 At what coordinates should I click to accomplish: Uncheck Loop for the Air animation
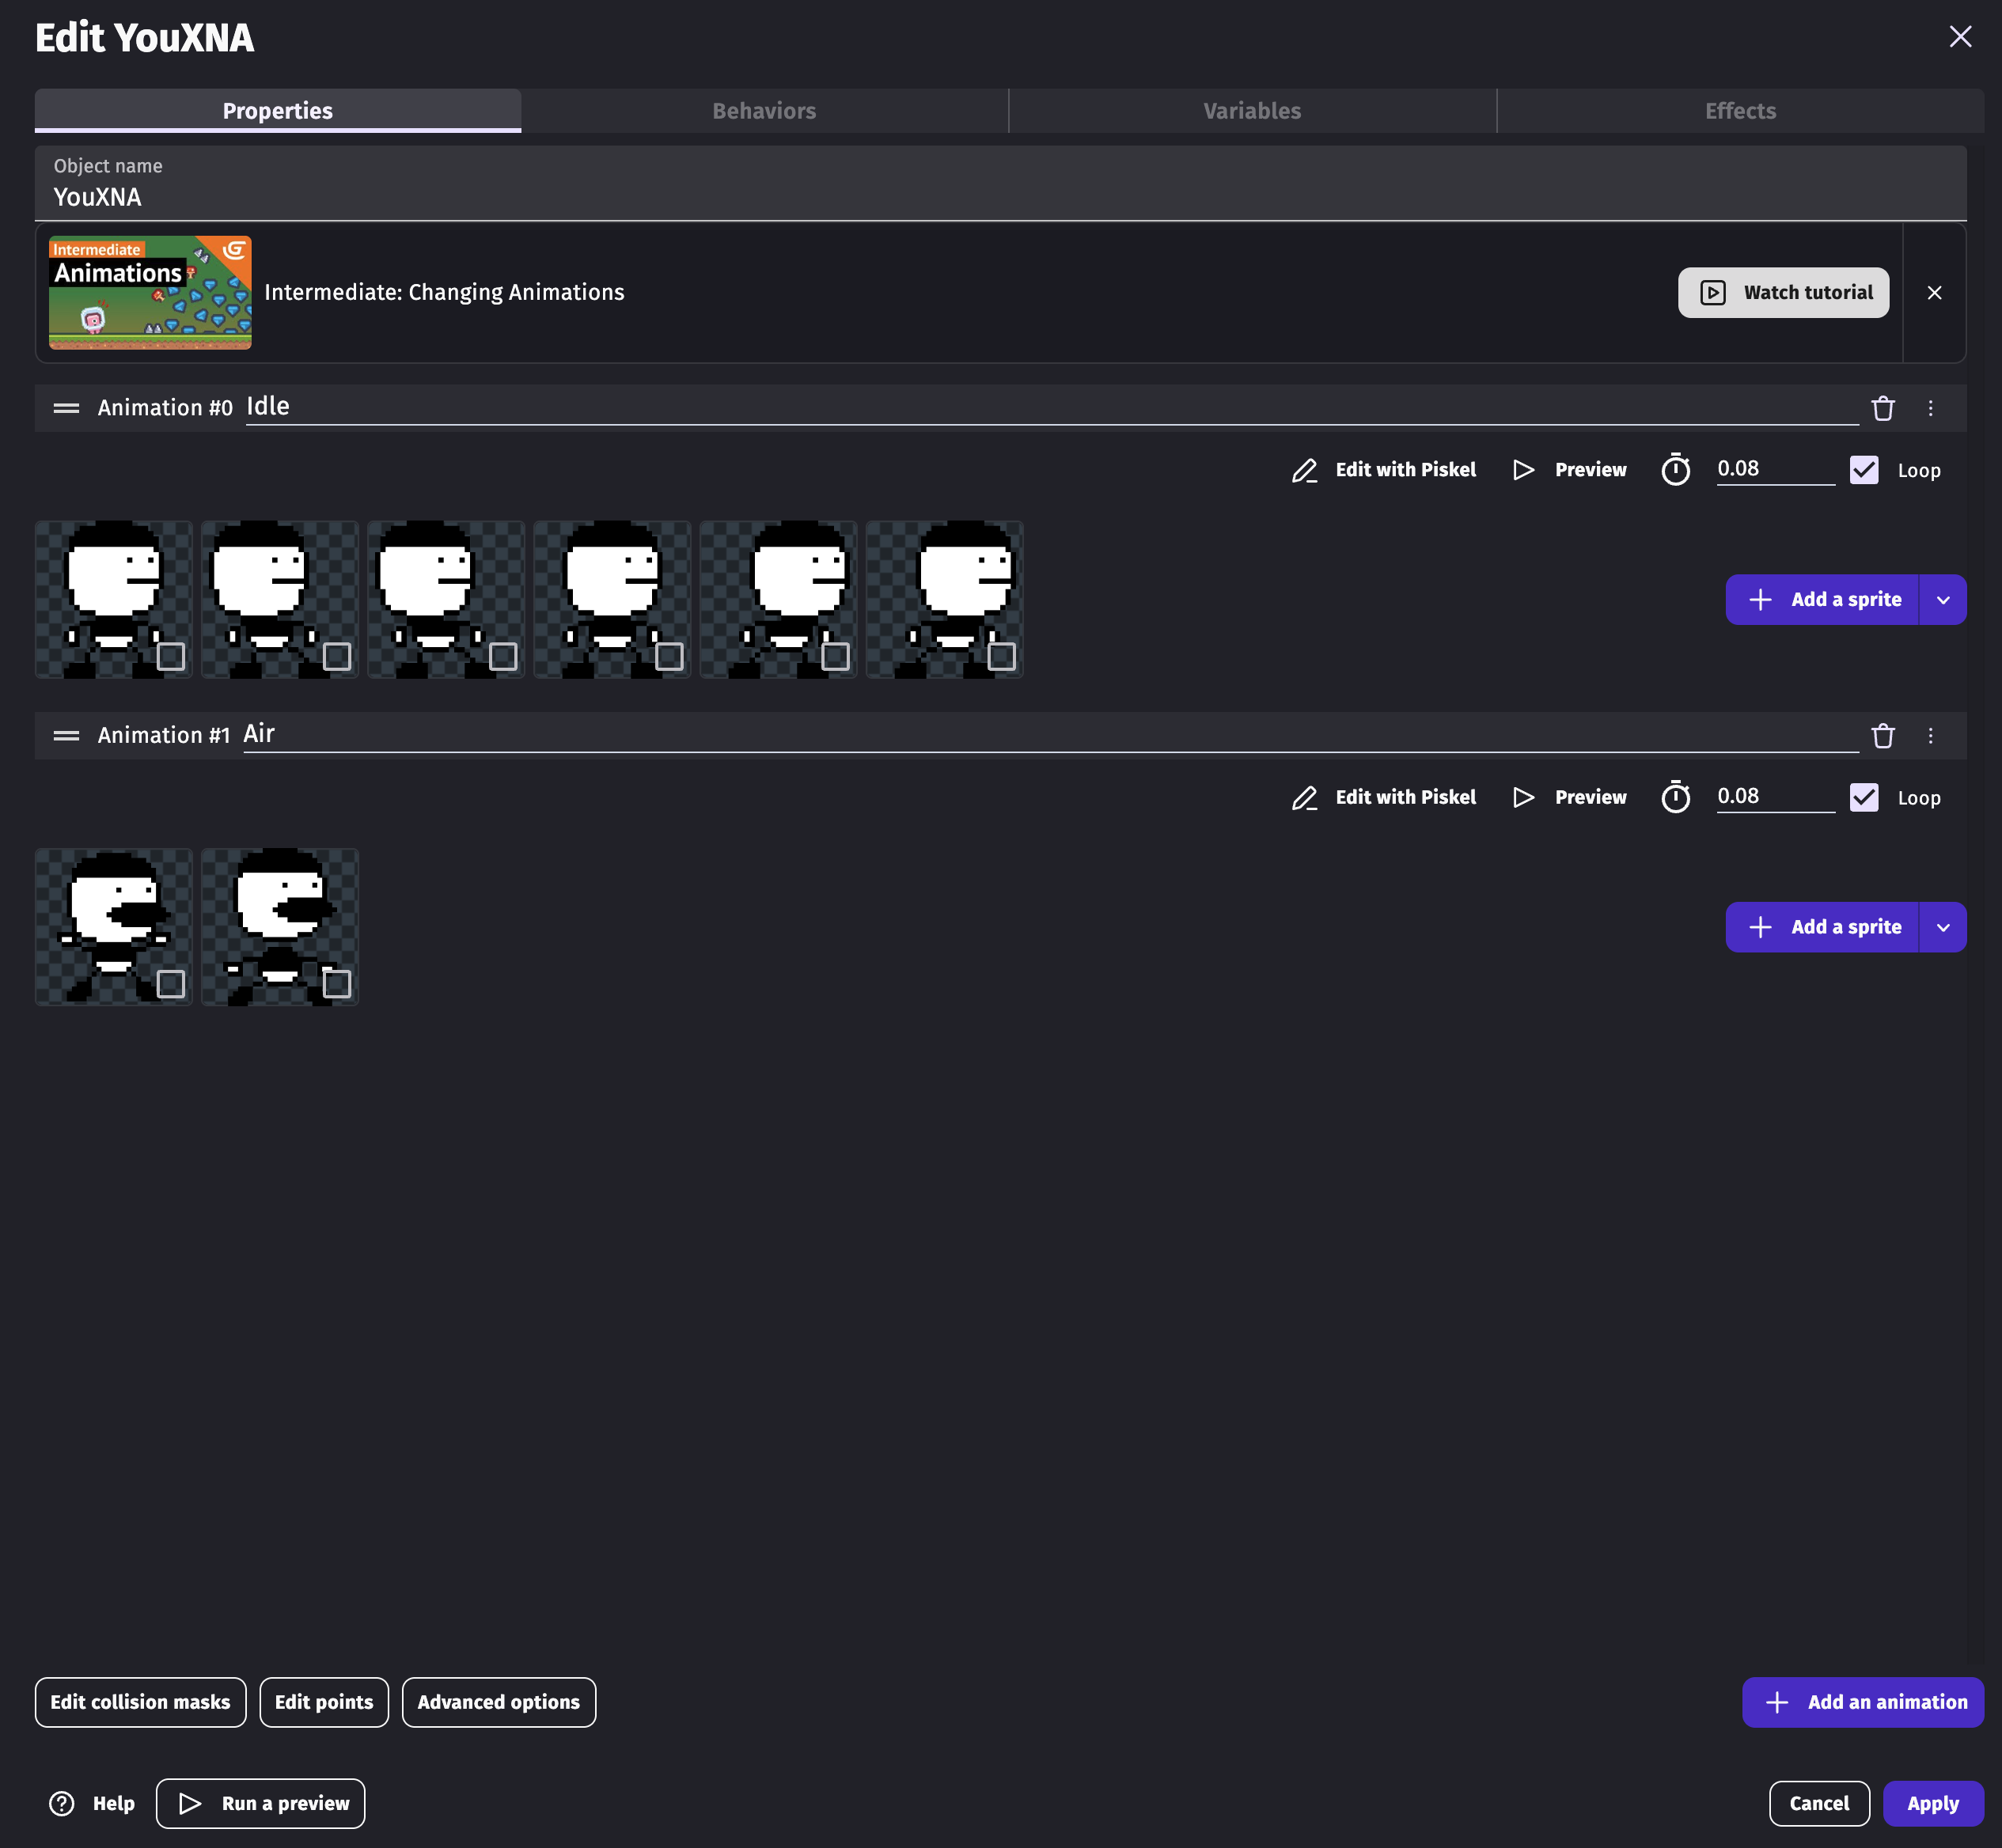[1864, 797]
